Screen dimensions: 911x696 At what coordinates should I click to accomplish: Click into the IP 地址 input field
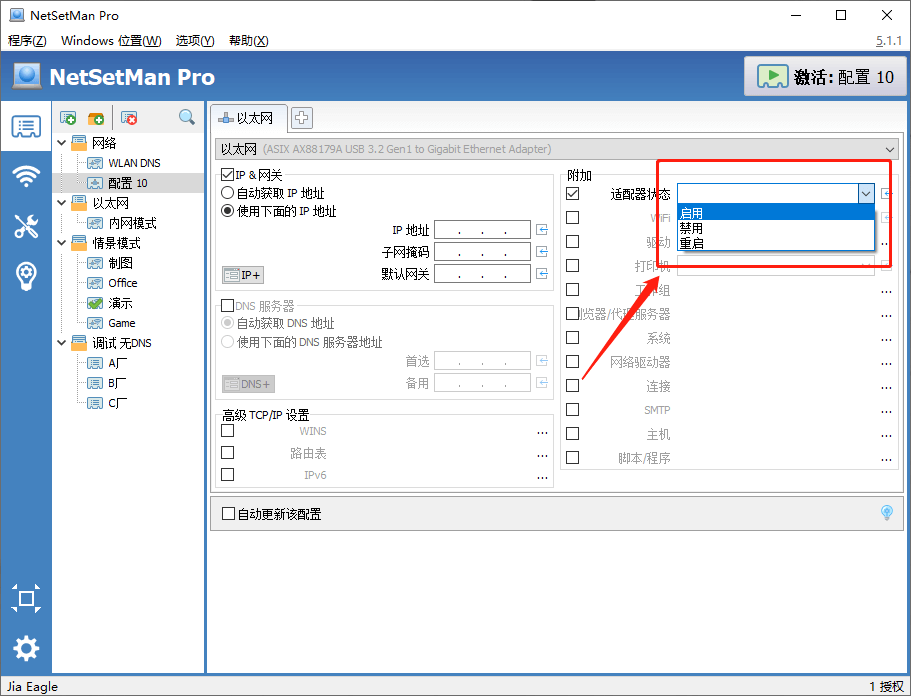[482, 229]
